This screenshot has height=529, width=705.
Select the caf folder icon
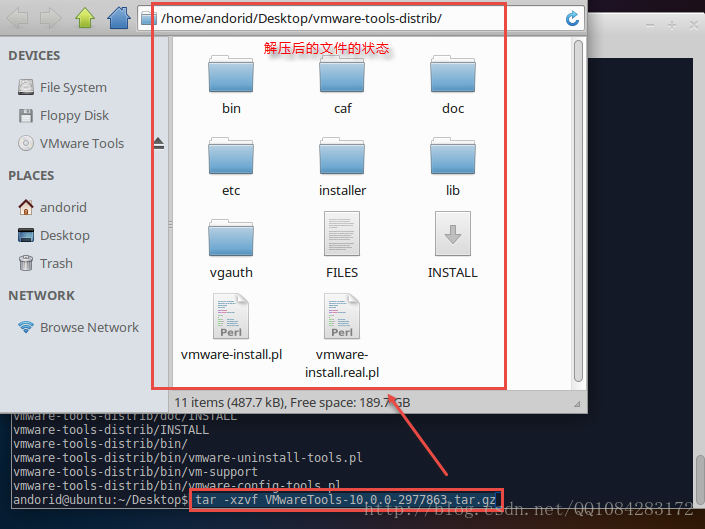coord(342,74)
